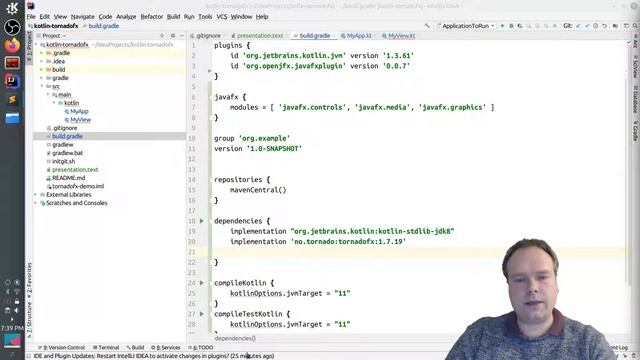Start debugging with the Debug bug icon
This screenshot has height=360, width=640.
[511, 26]
